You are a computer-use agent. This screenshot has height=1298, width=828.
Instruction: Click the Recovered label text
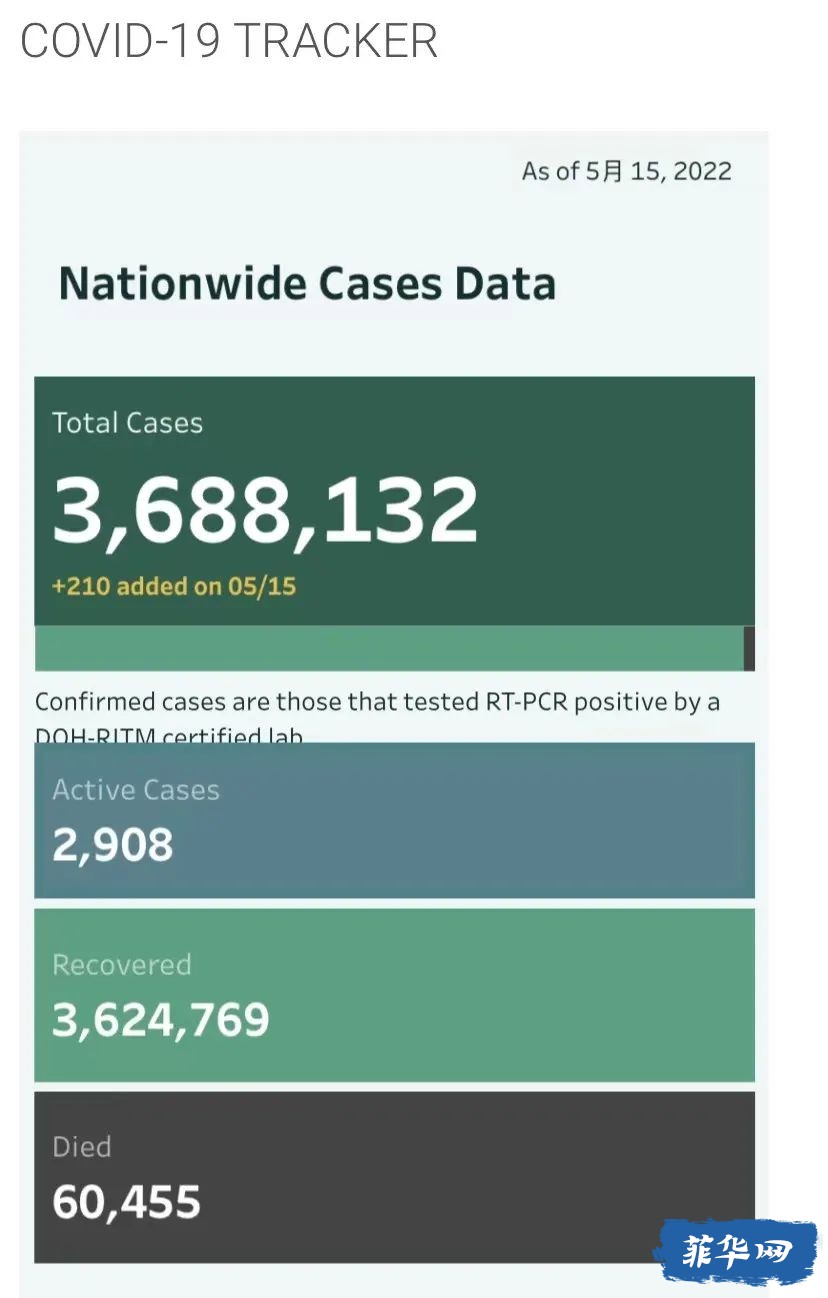122,965
